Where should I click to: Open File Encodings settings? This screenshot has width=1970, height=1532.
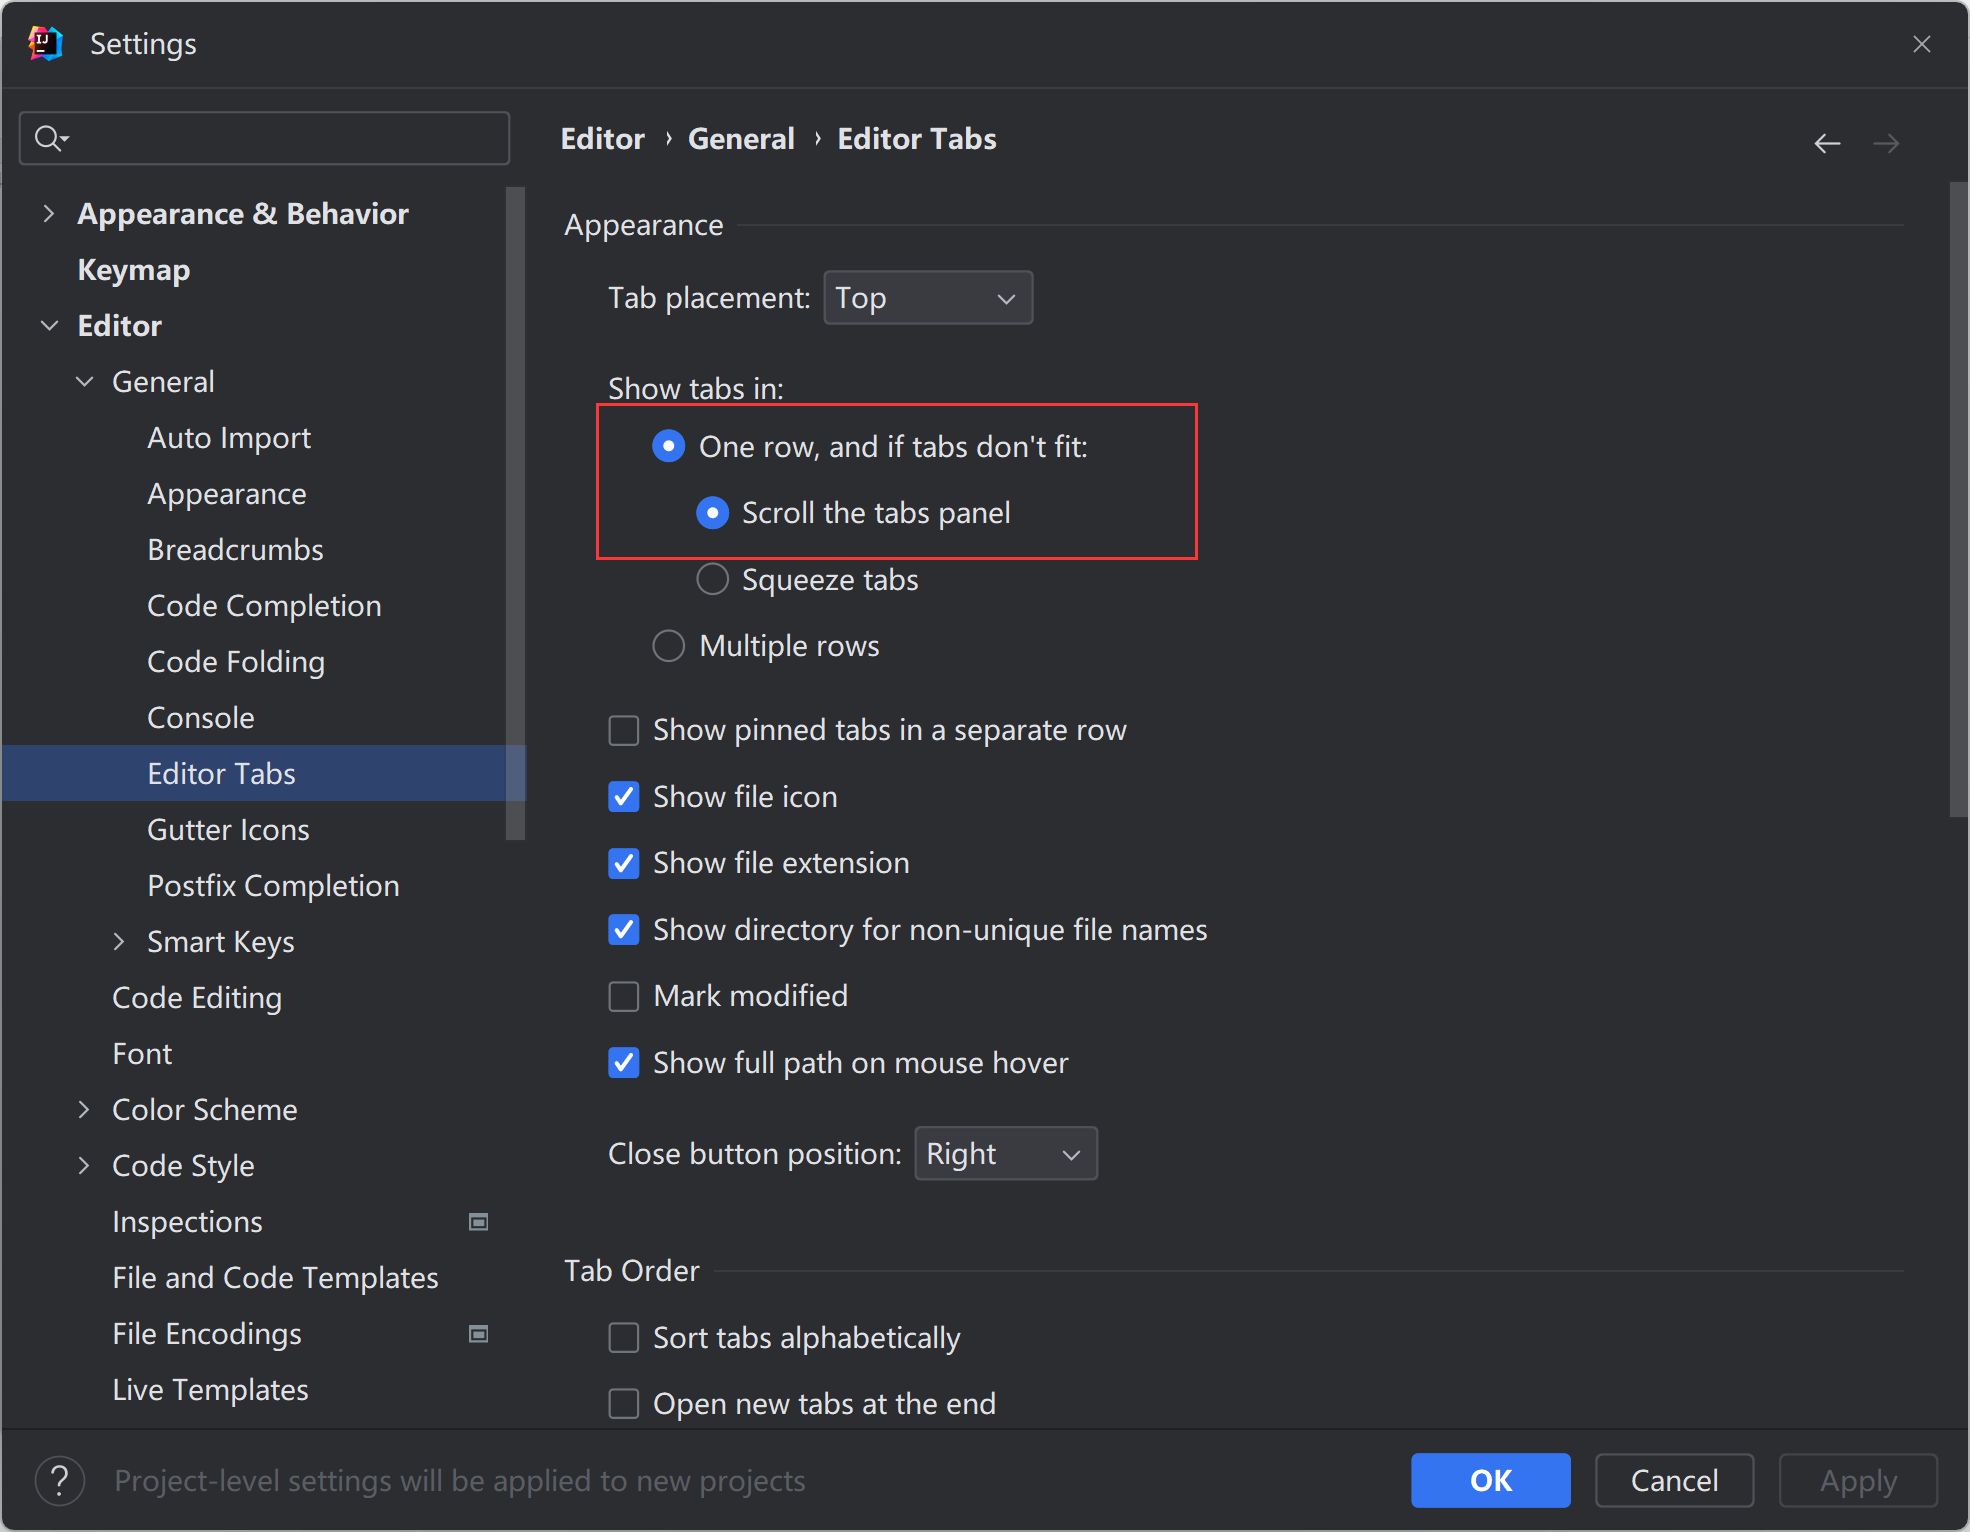tap(207, 1334)
